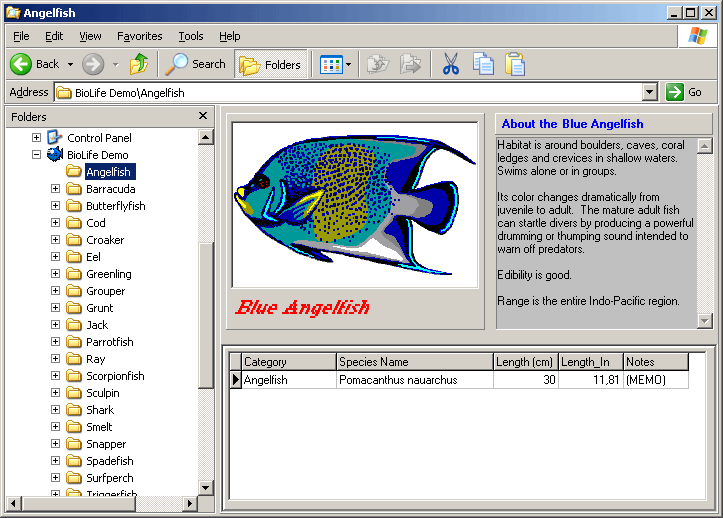Screen dimensions: 723x518
Task: Click the Blue Angelfish picture
Action: click(355, 205)
